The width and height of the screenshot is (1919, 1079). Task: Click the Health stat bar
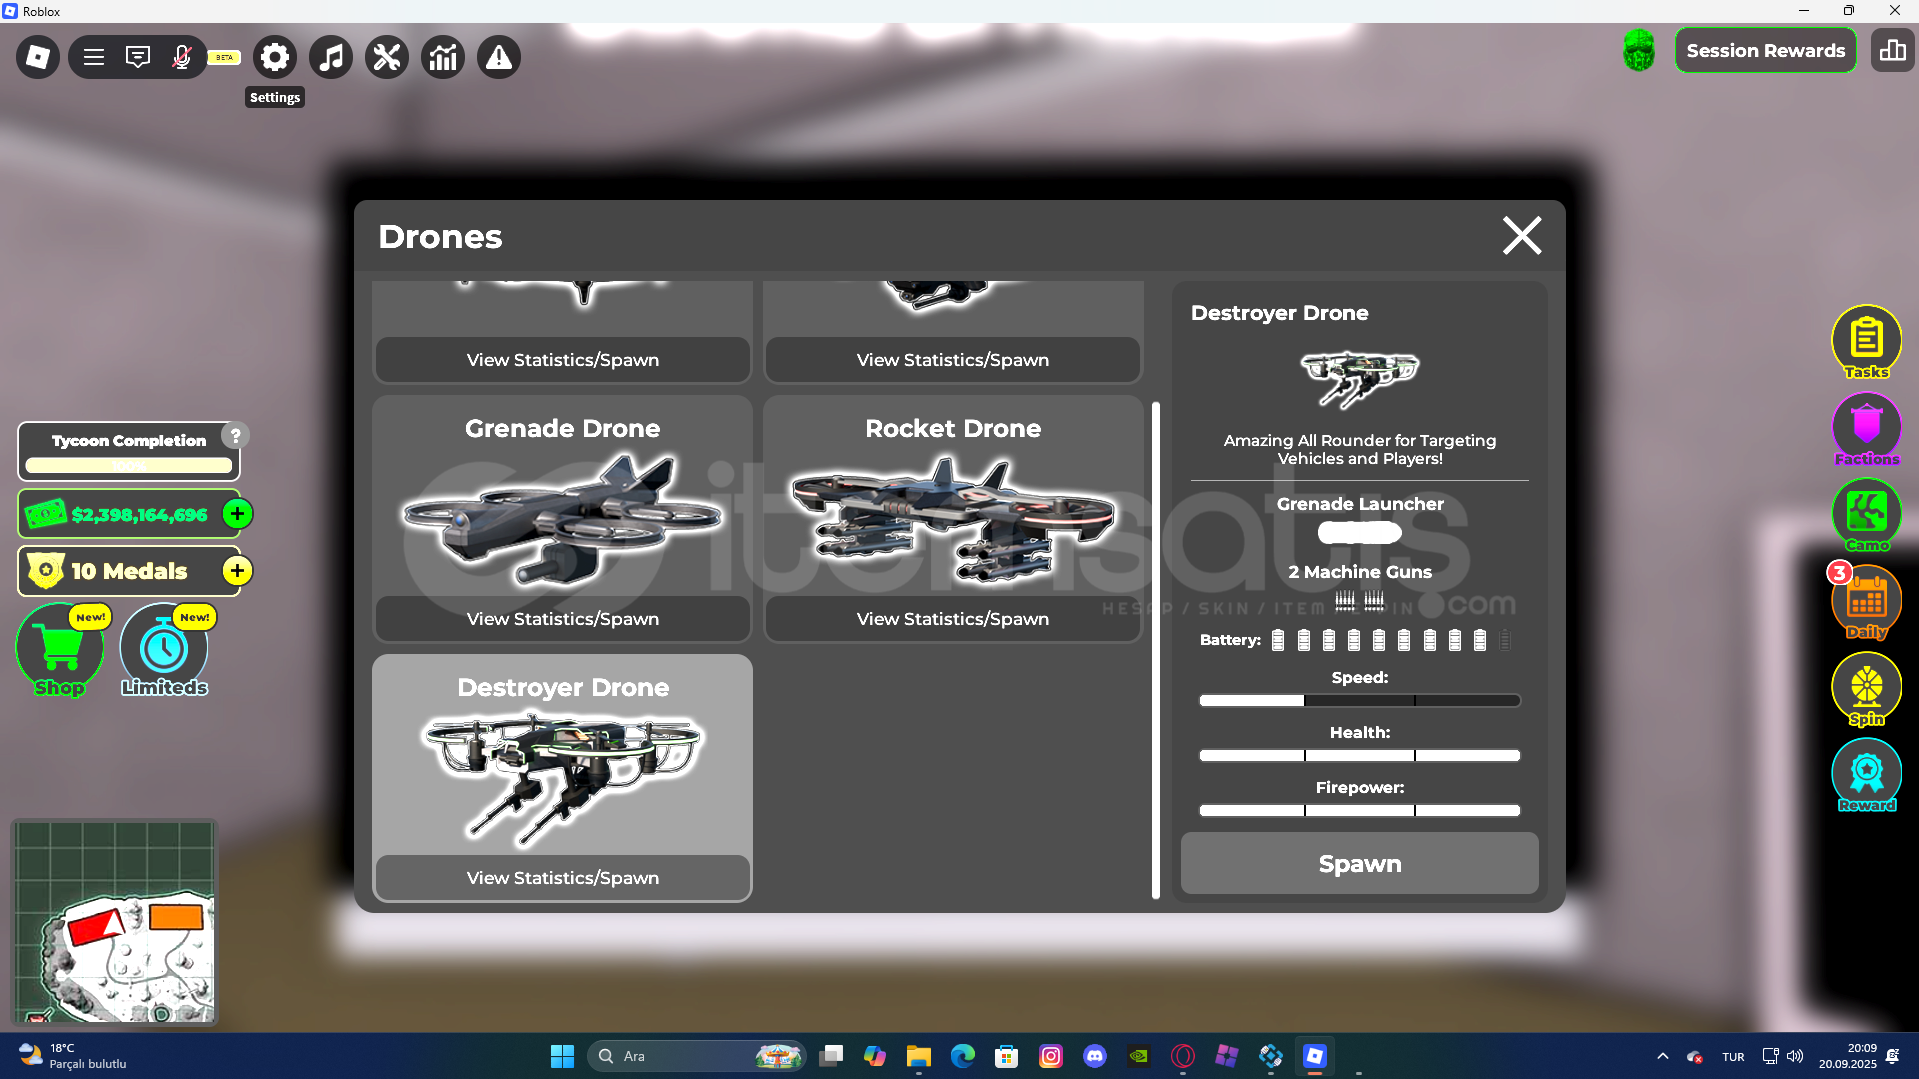pyautogui.click(x=1360, y=755)
